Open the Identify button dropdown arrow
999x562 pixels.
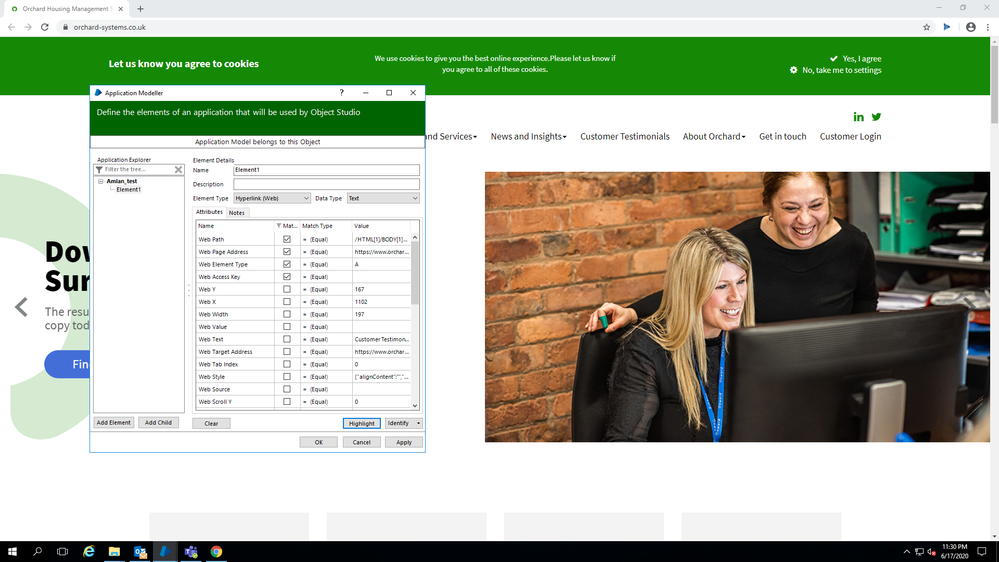(x=418, y=424)
